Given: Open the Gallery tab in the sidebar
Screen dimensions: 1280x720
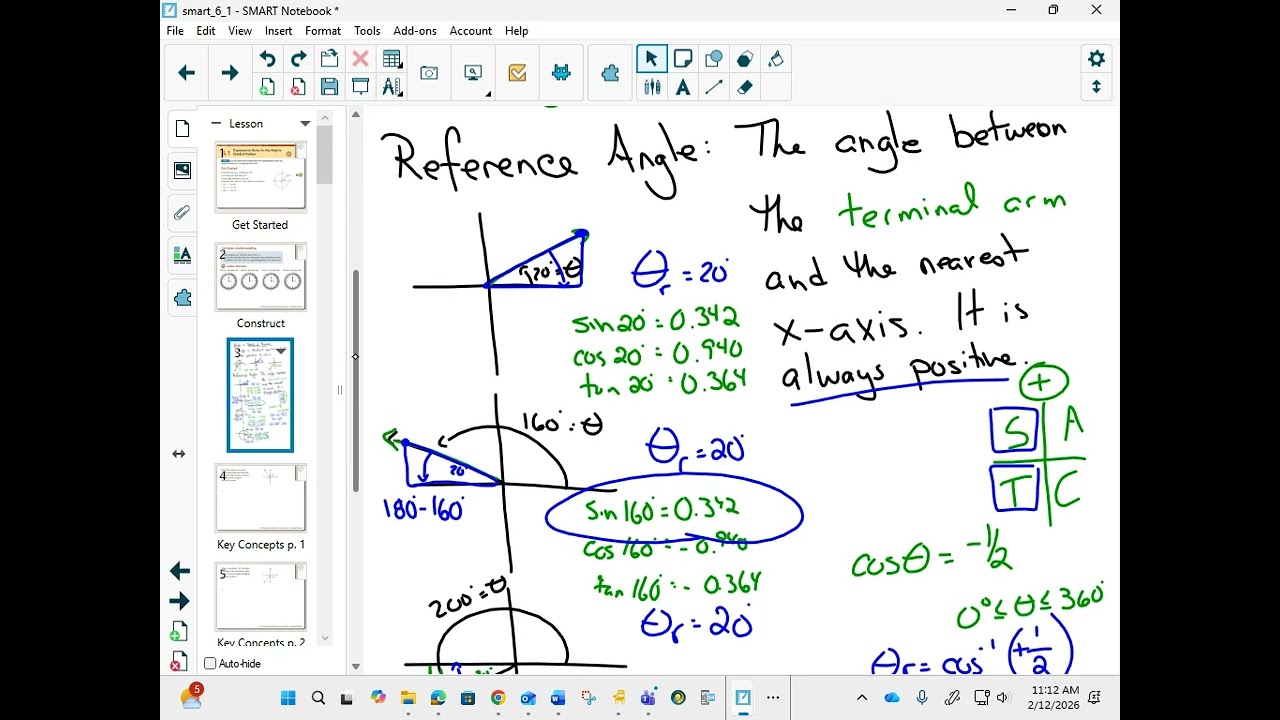Looking at the screenshot, I should (182, 170).
